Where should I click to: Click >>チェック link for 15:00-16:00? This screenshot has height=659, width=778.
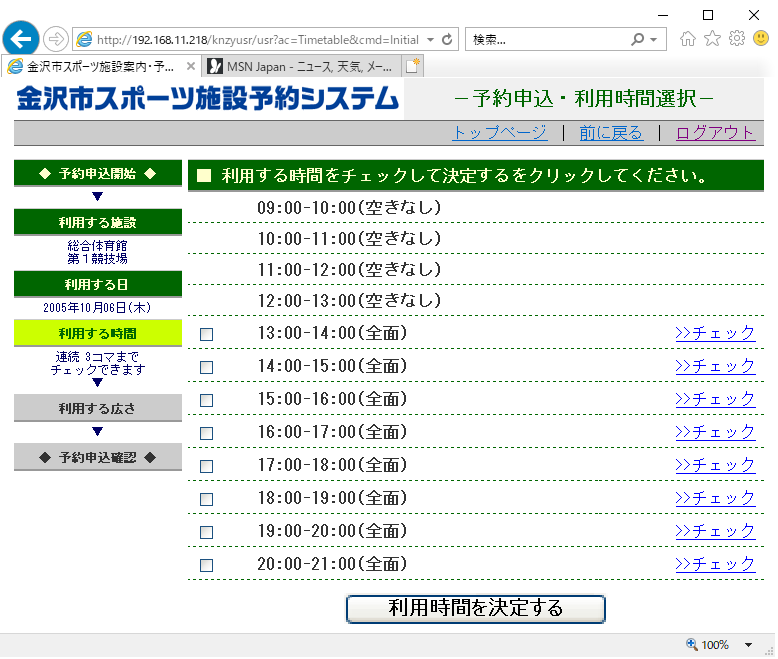(x=715, y=399)
